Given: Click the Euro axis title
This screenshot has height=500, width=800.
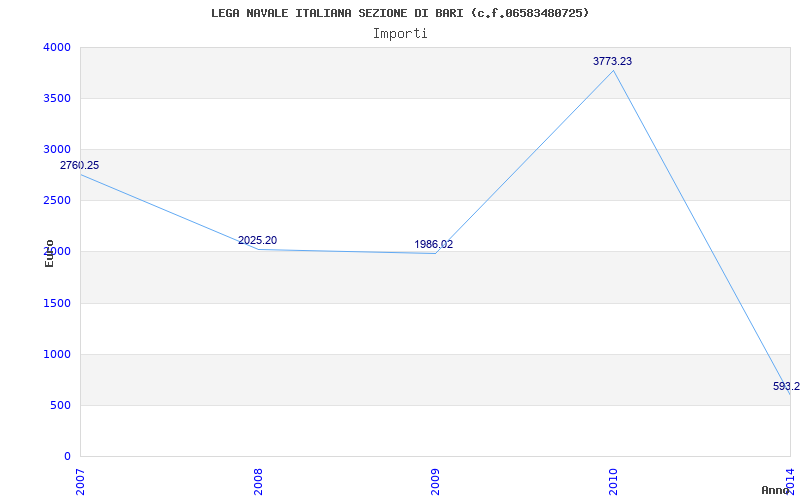Looking at the screenshot, I should point(49,253).
